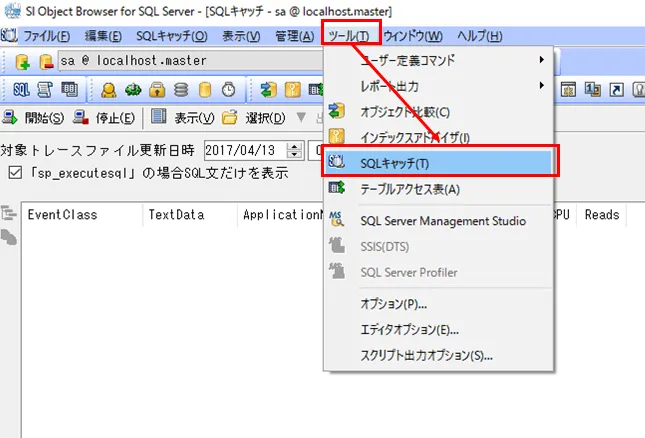Choose テーブルアクセス表(A) menu item
The width and height of the screenshot is (645, 438).
pos(439,189)
